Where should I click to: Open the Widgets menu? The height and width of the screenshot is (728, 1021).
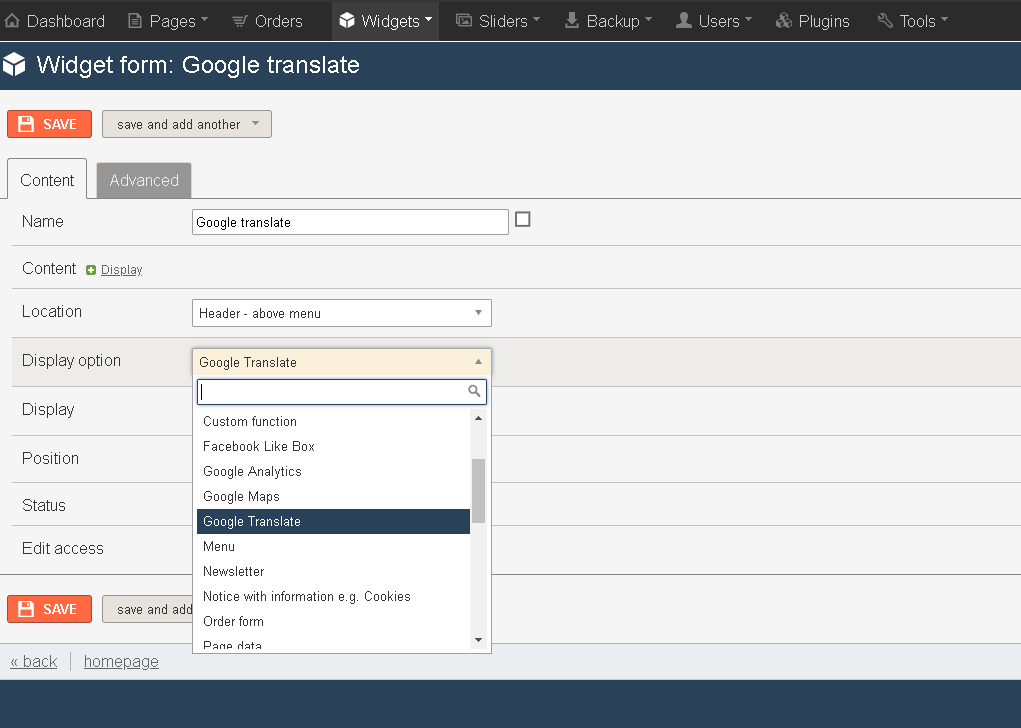pyautogui.click(x=385, y=21)
